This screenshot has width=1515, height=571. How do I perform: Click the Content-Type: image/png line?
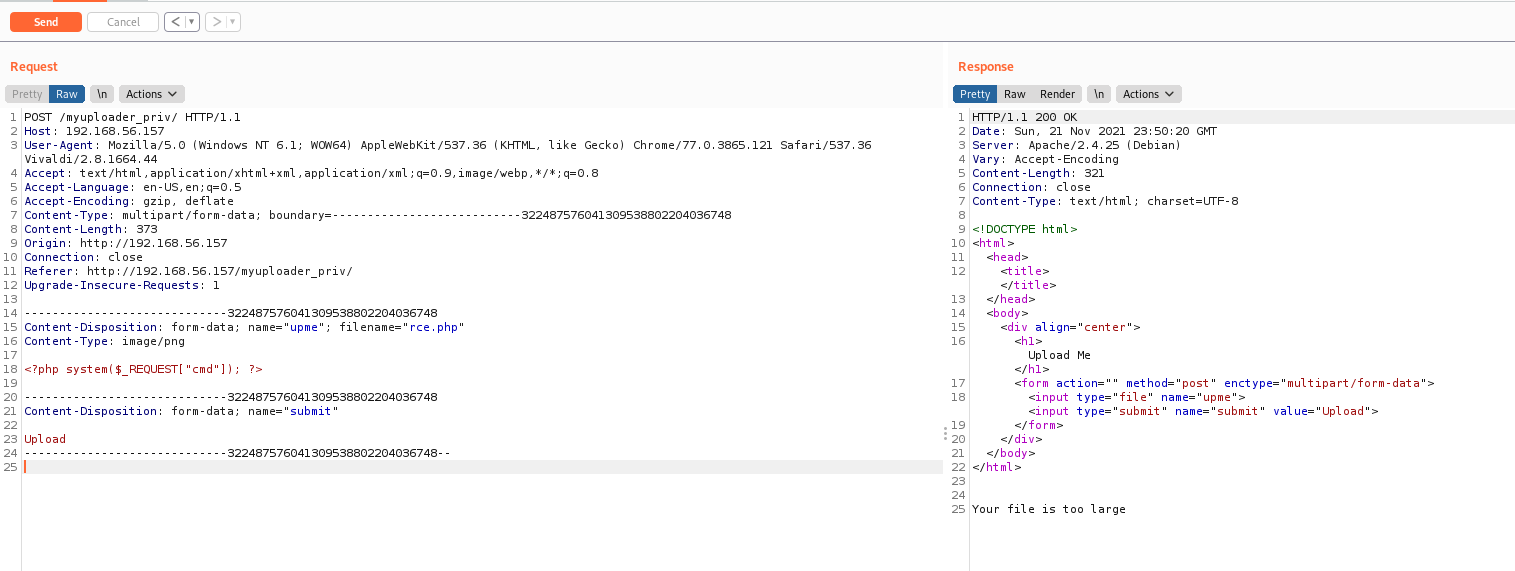pos(105,341)
